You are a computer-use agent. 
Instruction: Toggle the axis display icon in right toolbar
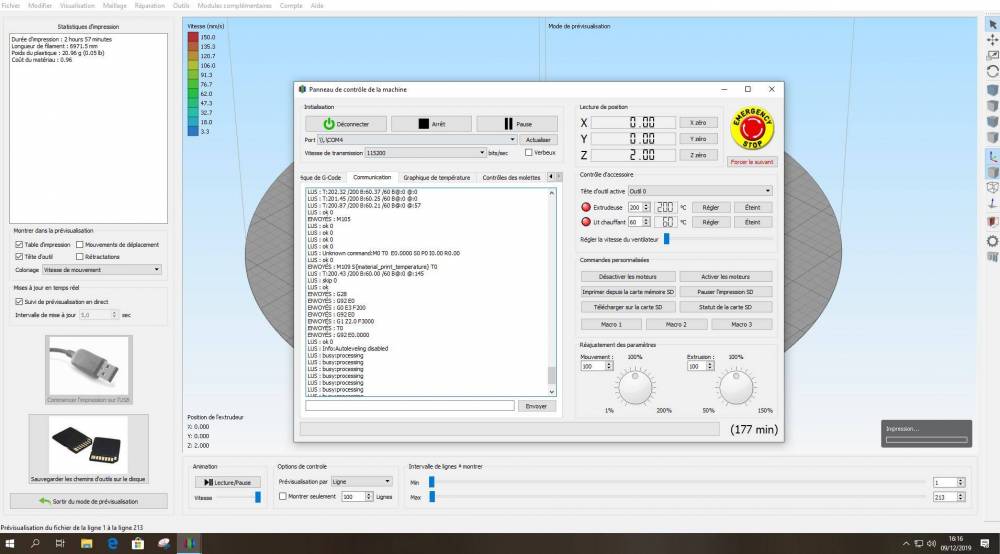[x=992, y=156]
